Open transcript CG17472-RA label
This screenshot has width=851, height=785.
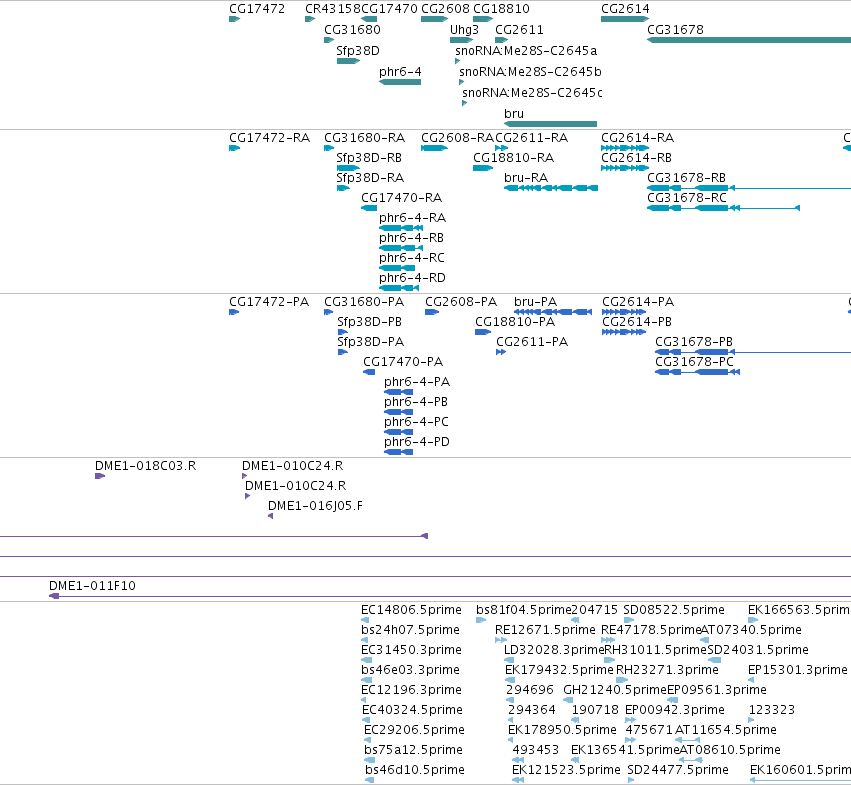coord(269,138)
